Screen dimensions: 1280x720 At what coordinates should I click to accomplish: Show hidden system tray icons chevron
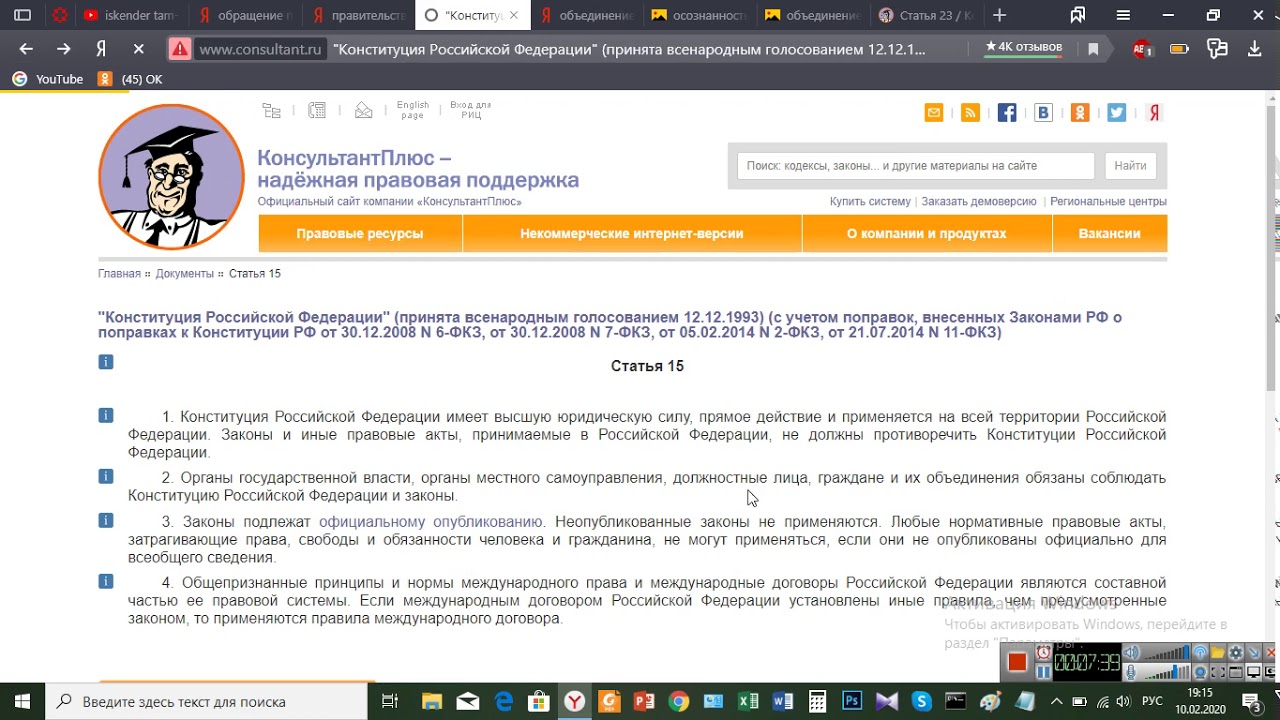1056,701
